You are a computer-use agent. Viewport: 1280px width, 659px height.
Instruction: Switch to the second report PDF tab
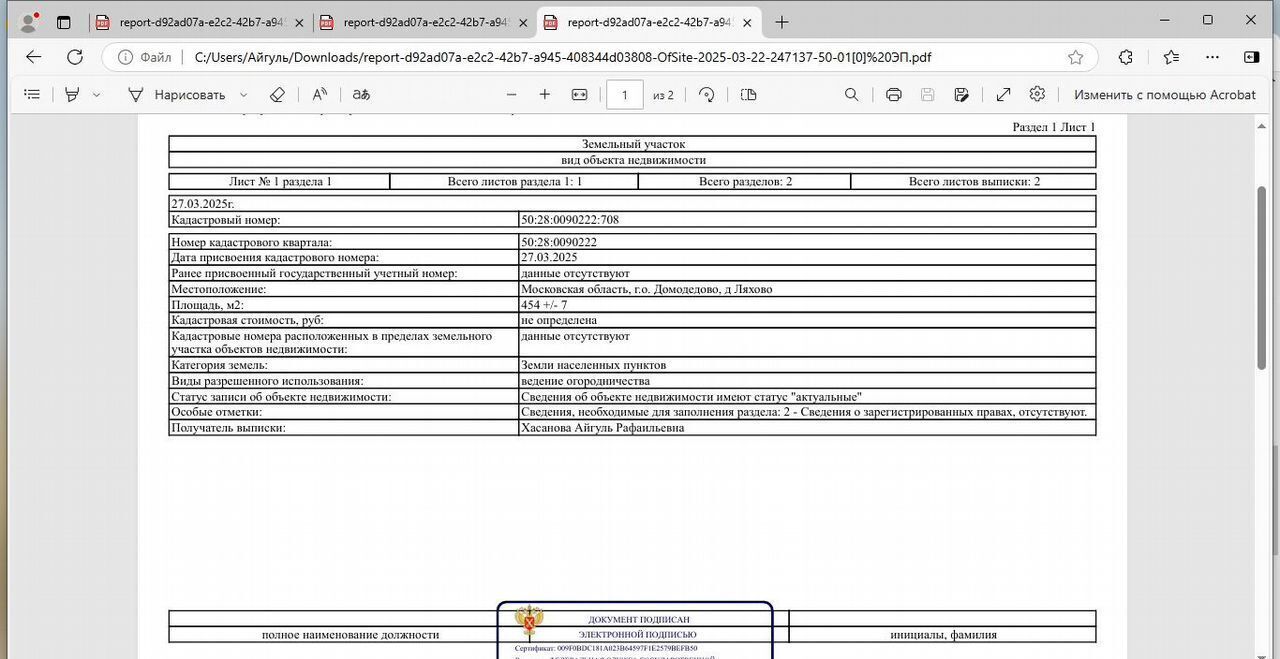pyautogui.click(x=424, y=22)
